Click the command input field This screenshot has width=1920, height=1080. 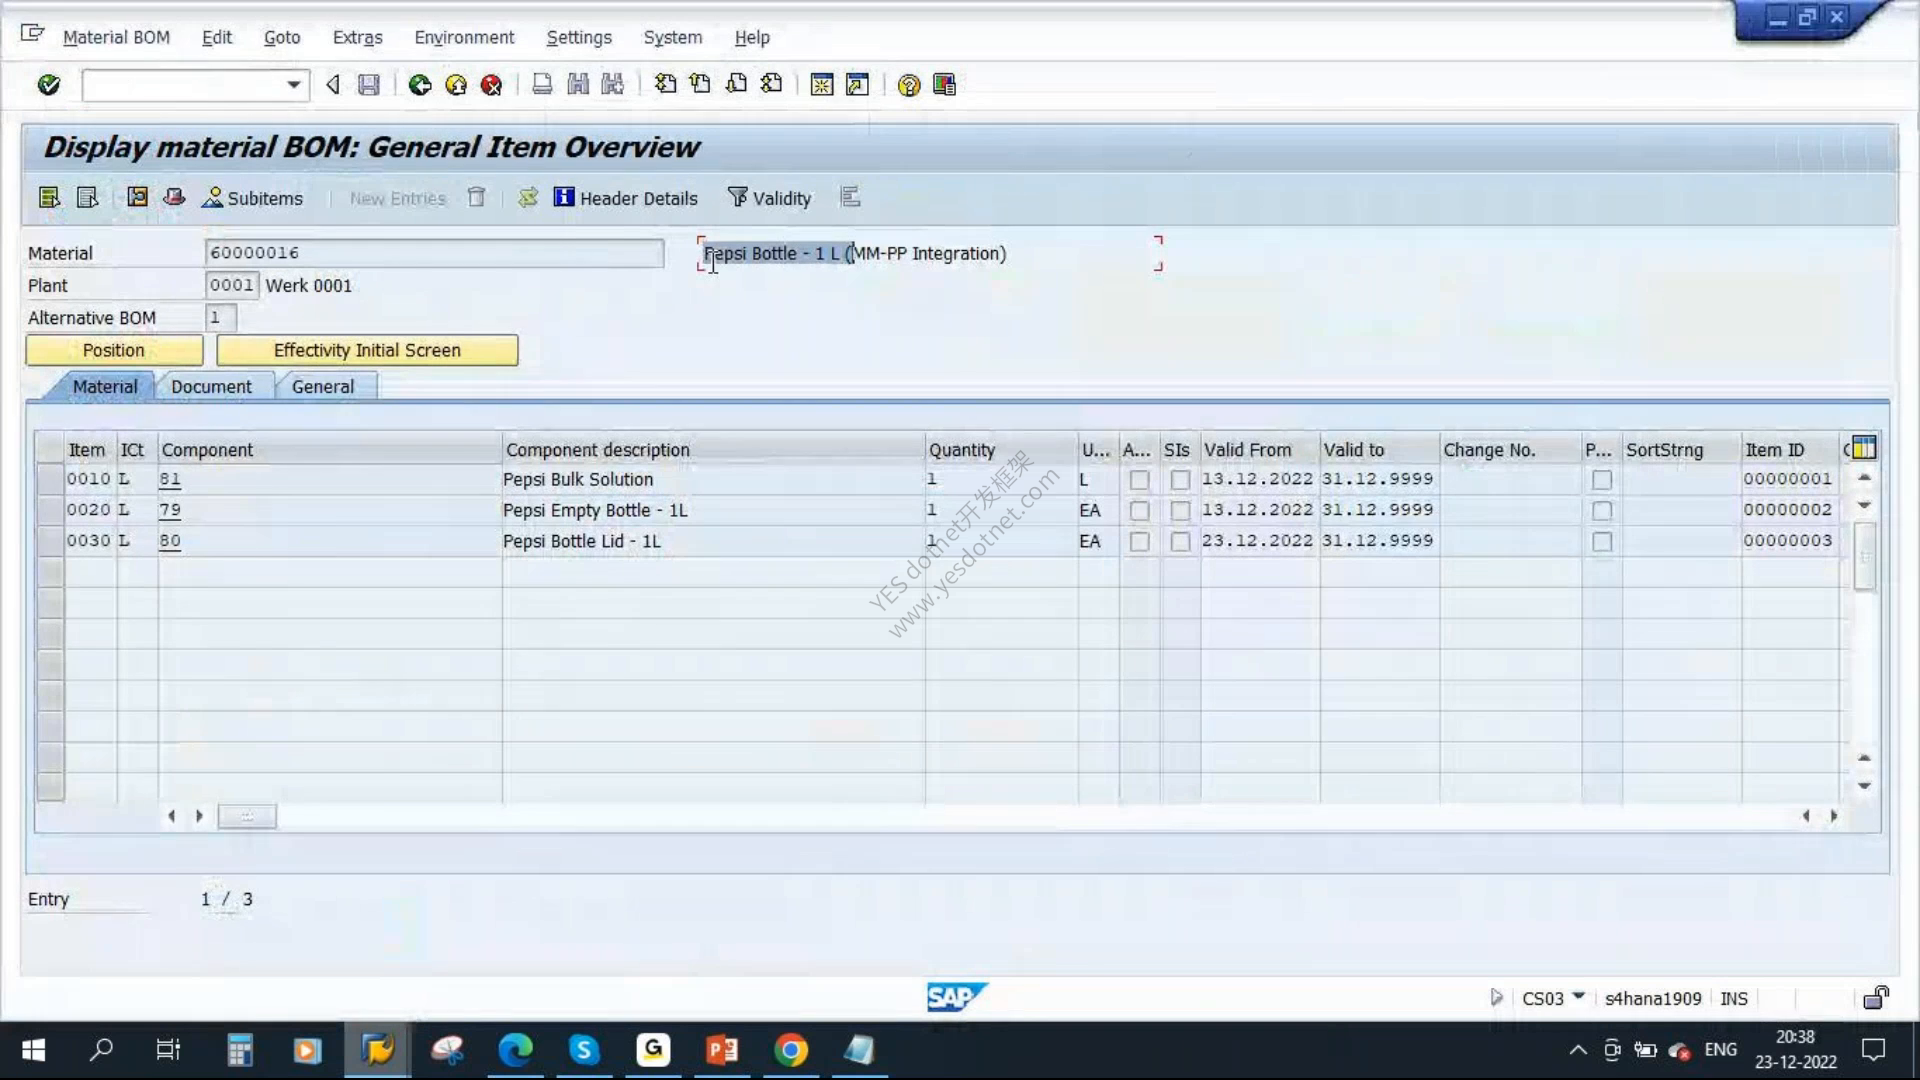pyautogui.click(x=184, y=85)
